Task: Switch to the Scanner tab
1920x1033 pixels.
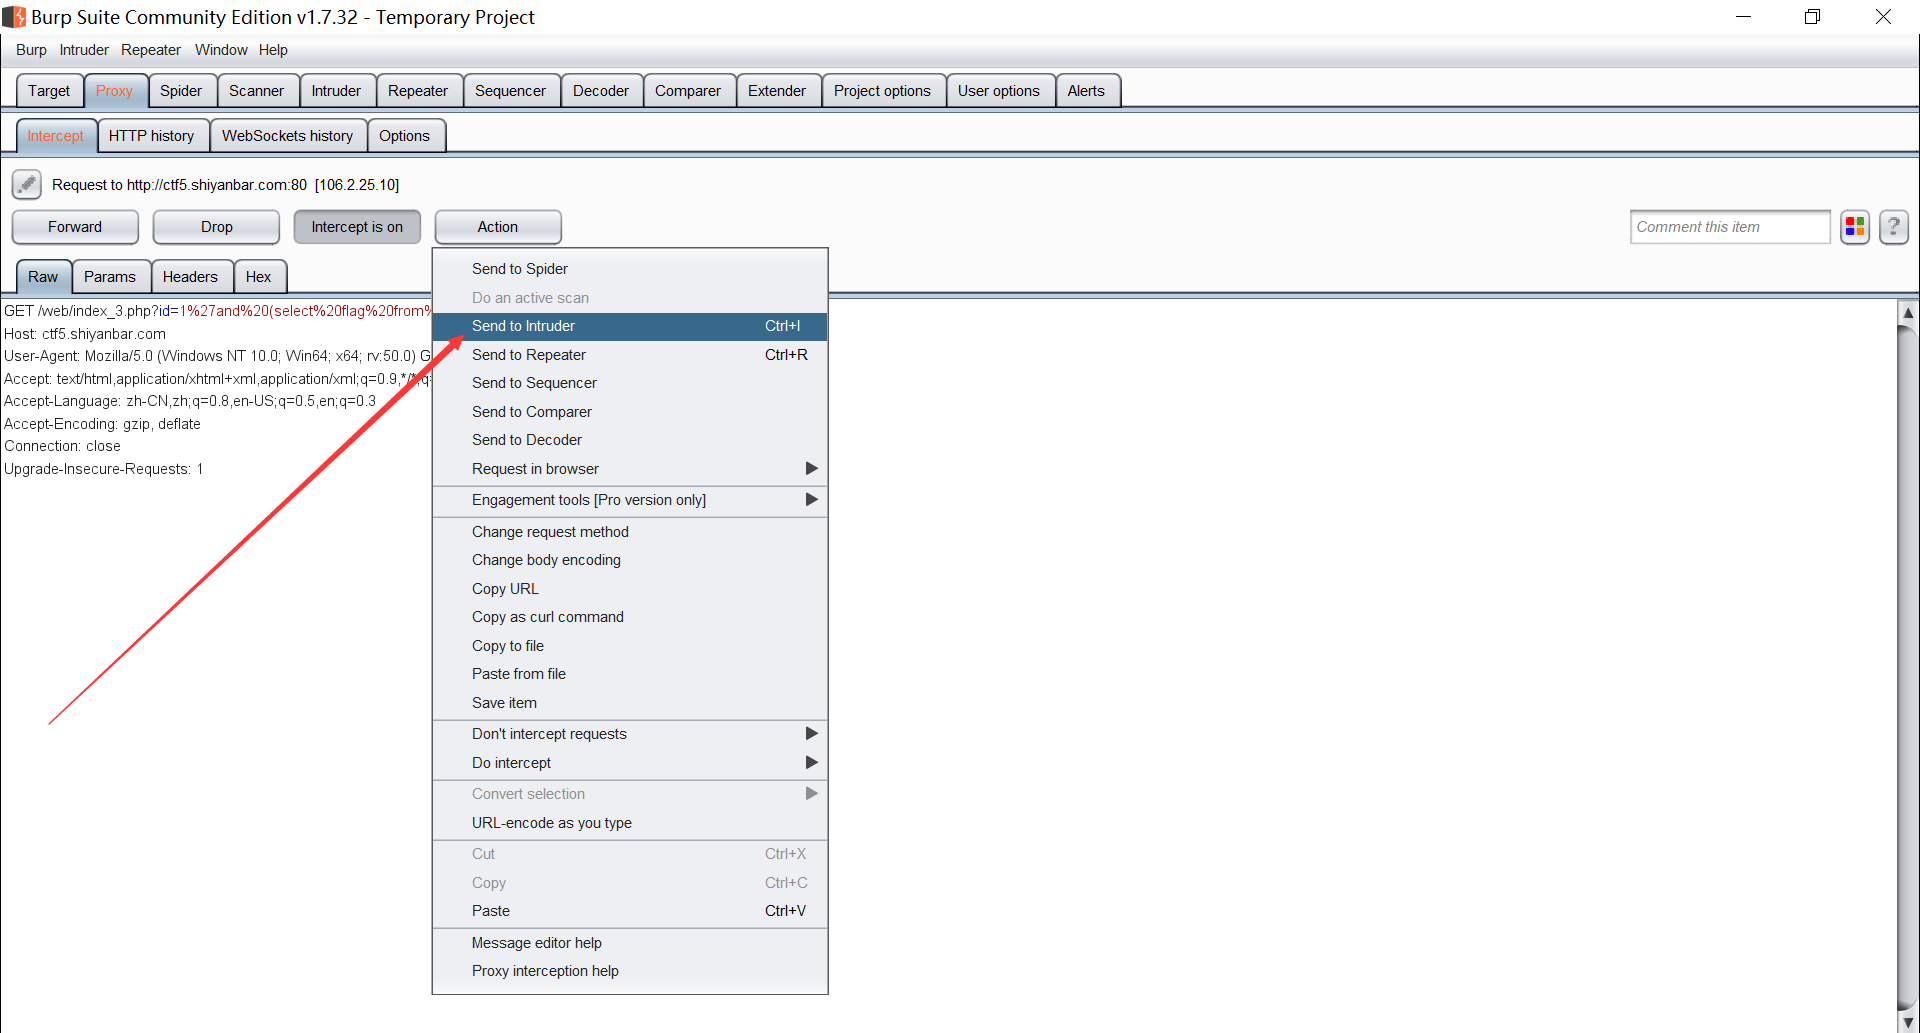Action: click(x=257, y=91)
